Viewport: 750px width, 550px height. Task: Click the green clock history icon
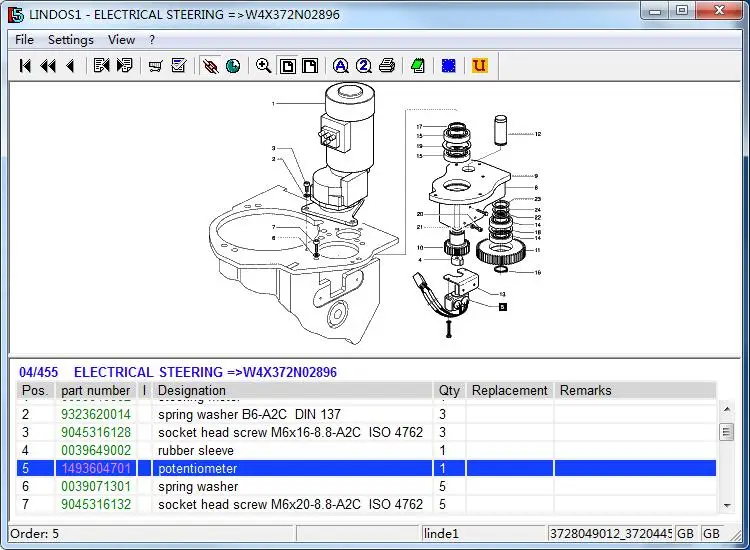(233, 66)
